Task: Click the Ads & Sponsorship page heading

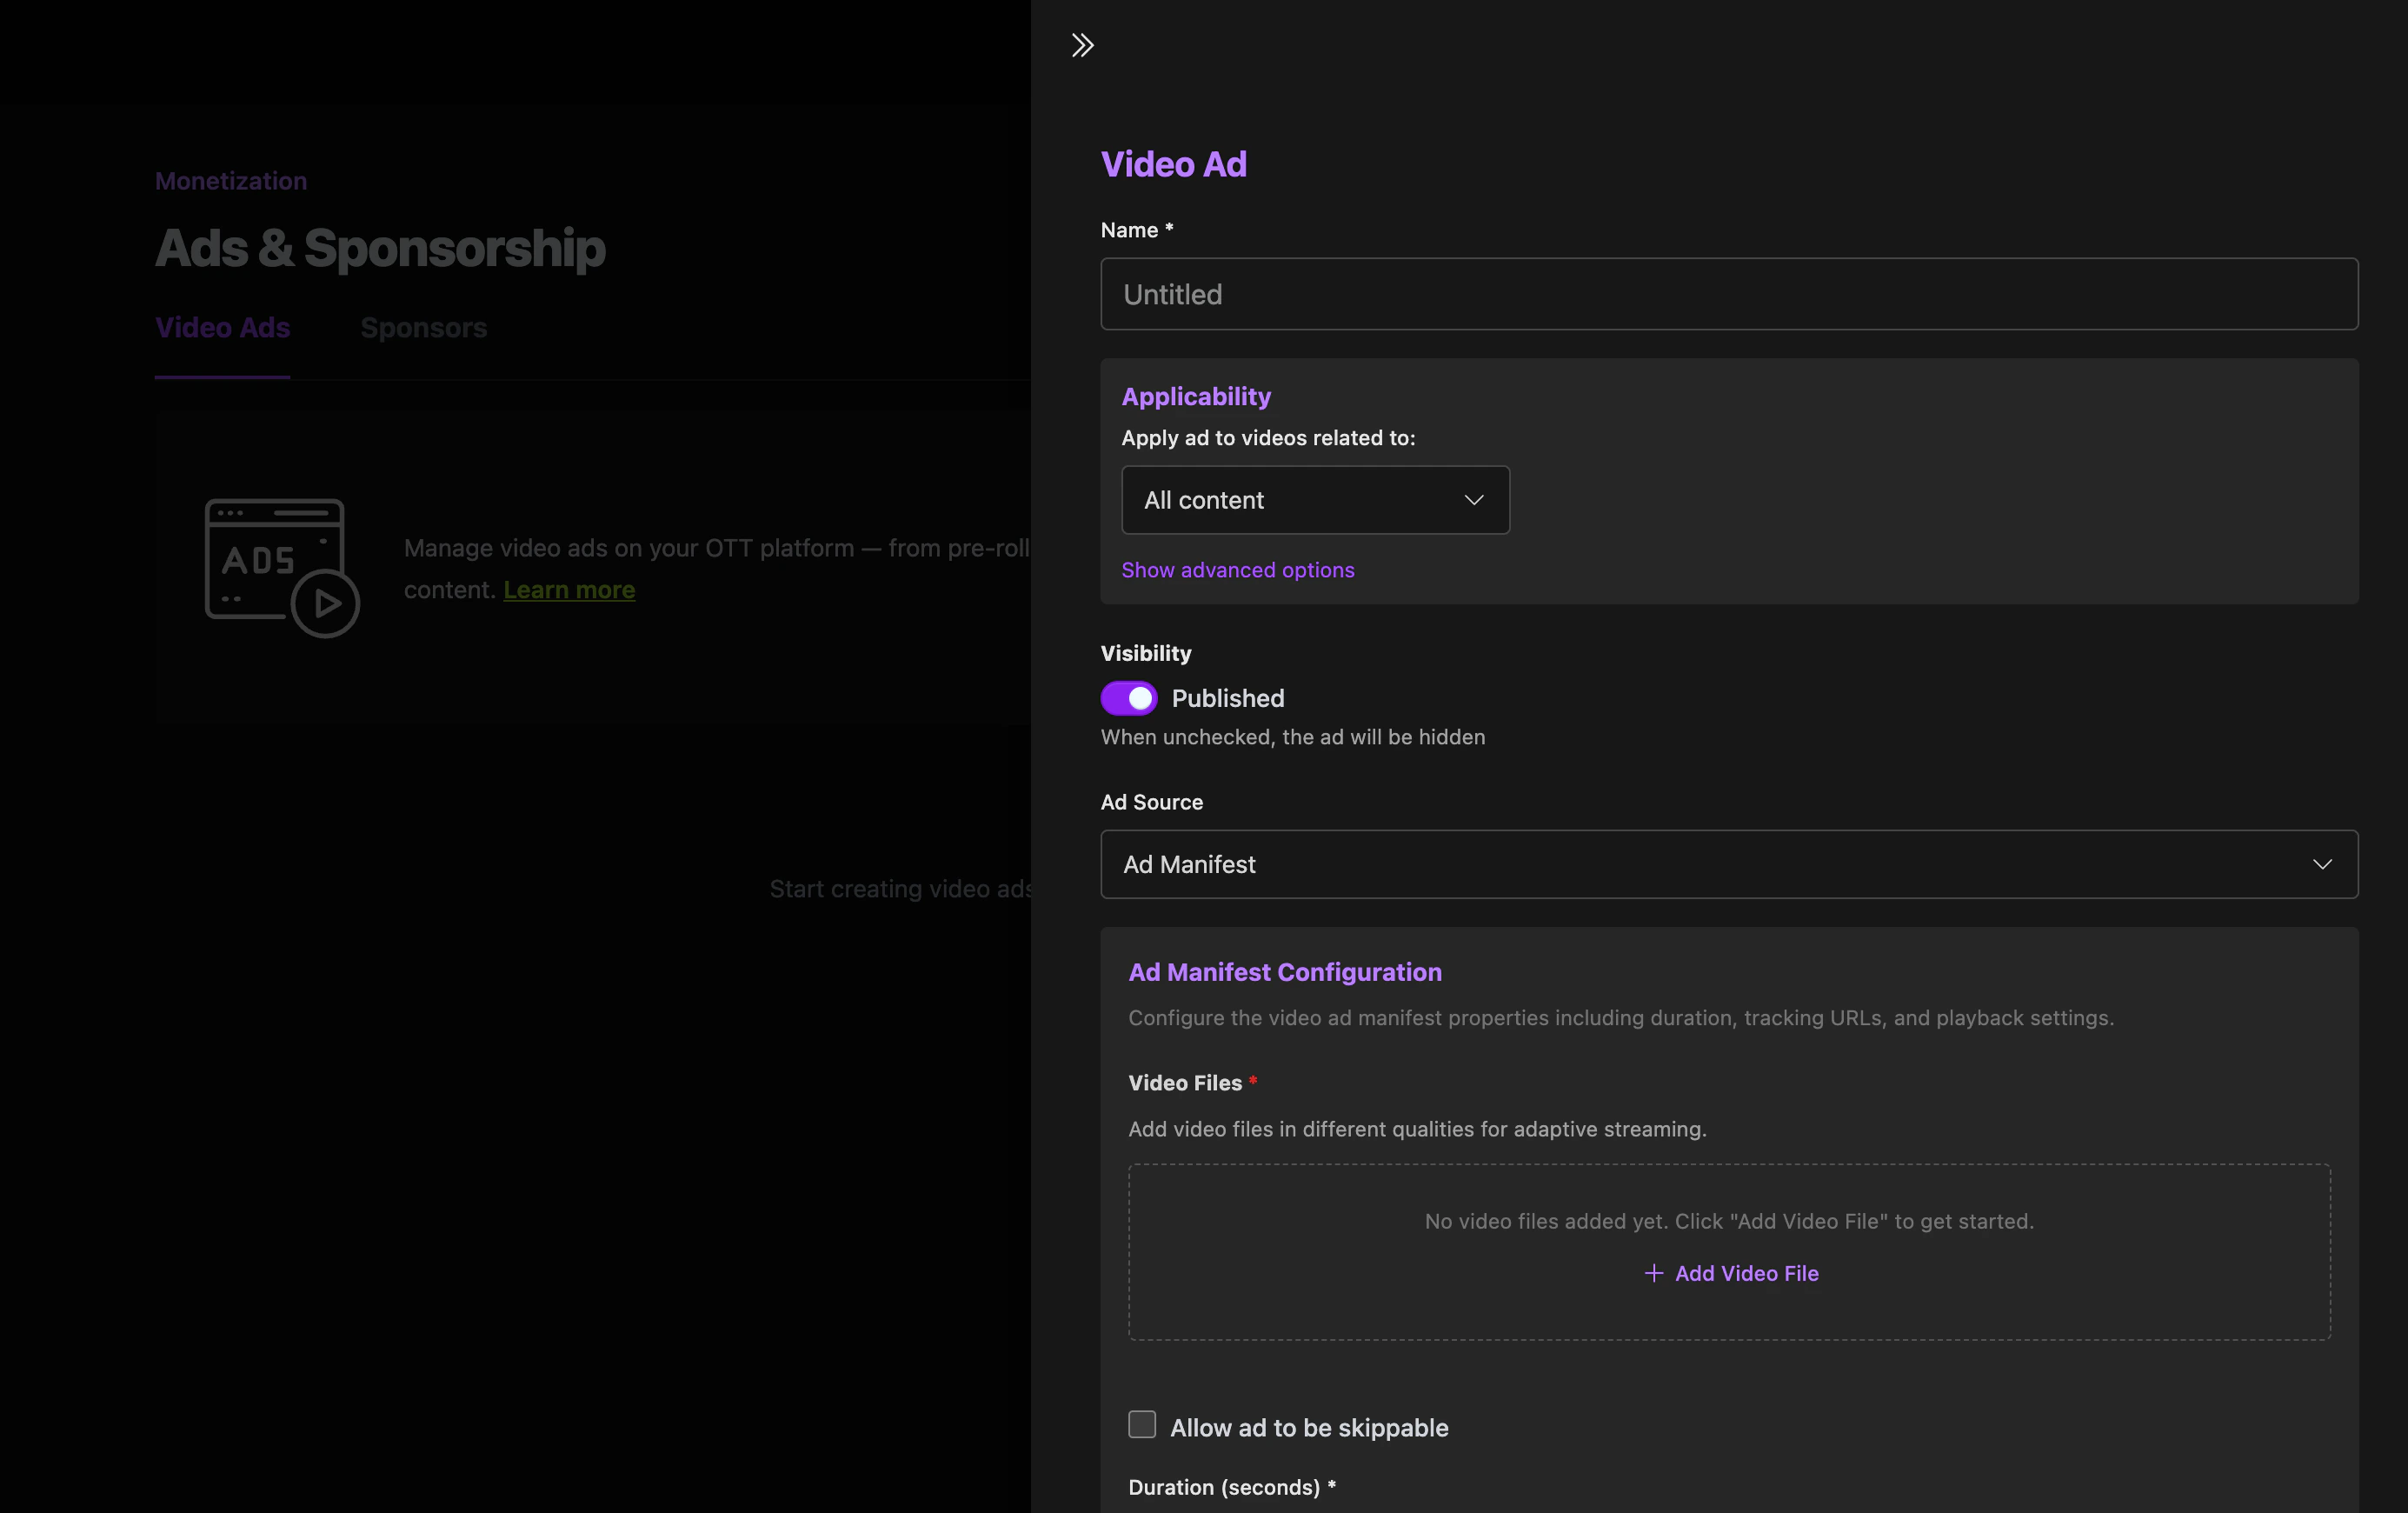Action: tap(380, 248)
